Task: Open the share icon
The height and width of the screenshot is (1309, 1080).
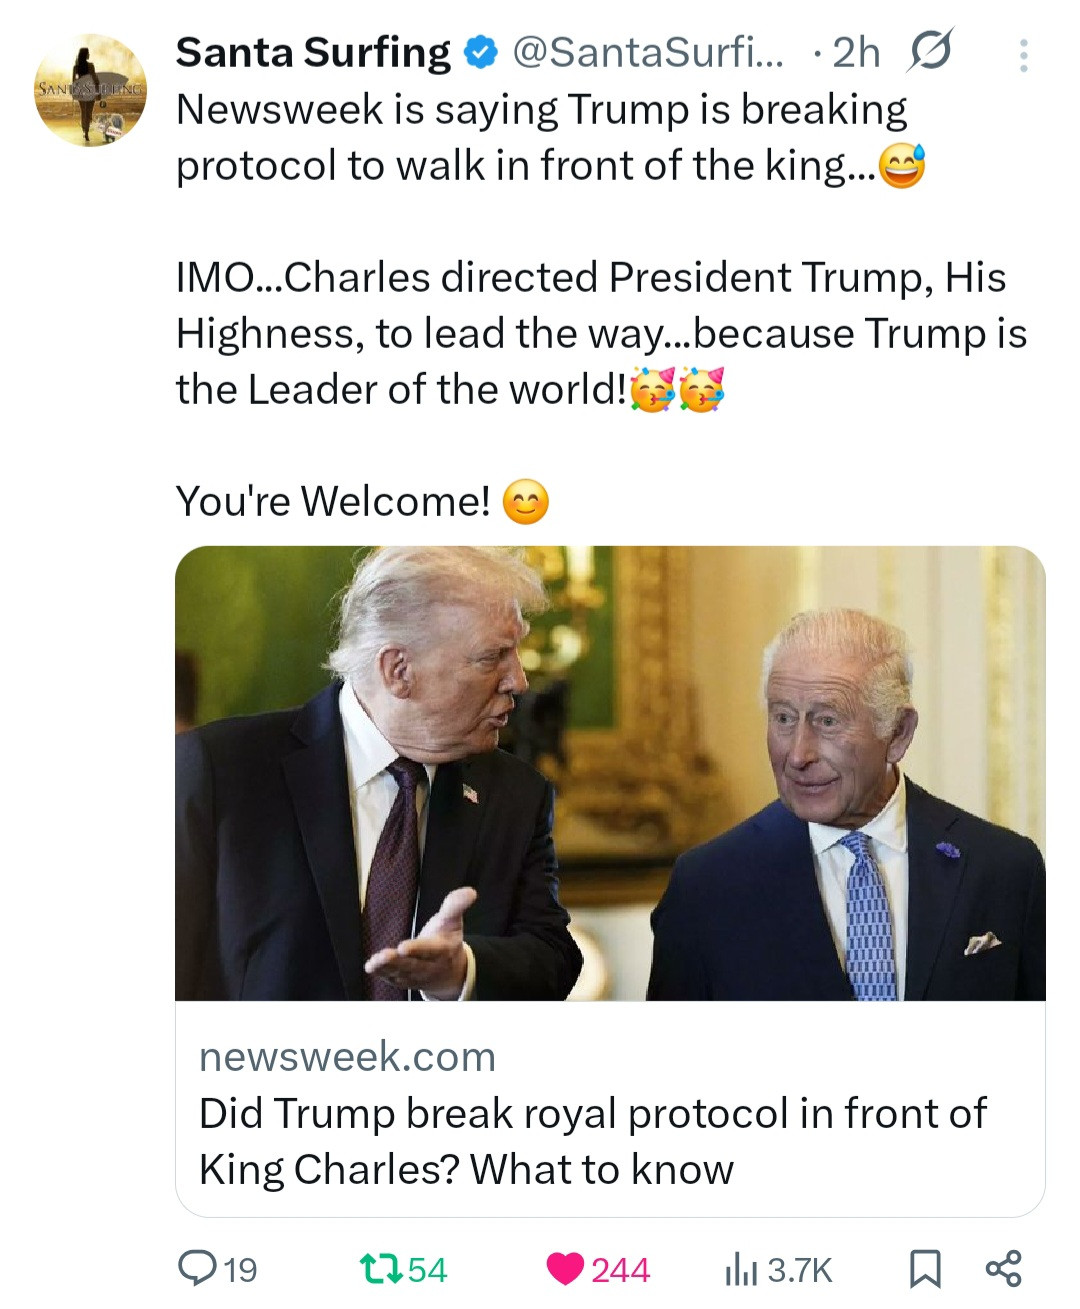Action: point(1003,1268)
